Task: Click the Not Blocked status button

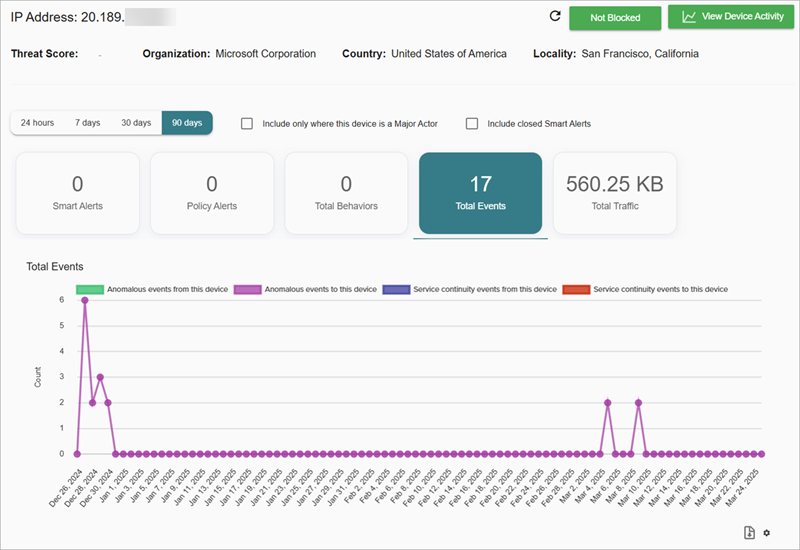Action: coord(615,18)
